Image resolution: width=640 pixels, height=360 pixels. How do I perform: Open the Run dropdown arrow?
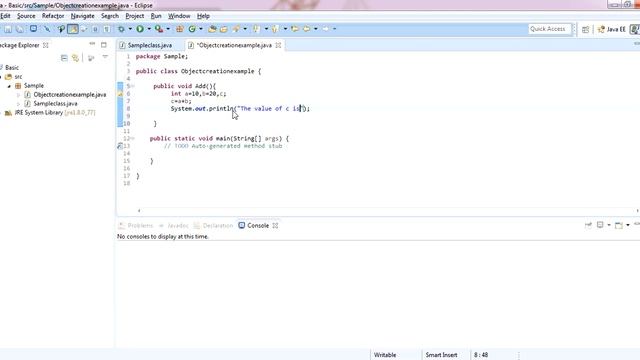pos(149,29)
